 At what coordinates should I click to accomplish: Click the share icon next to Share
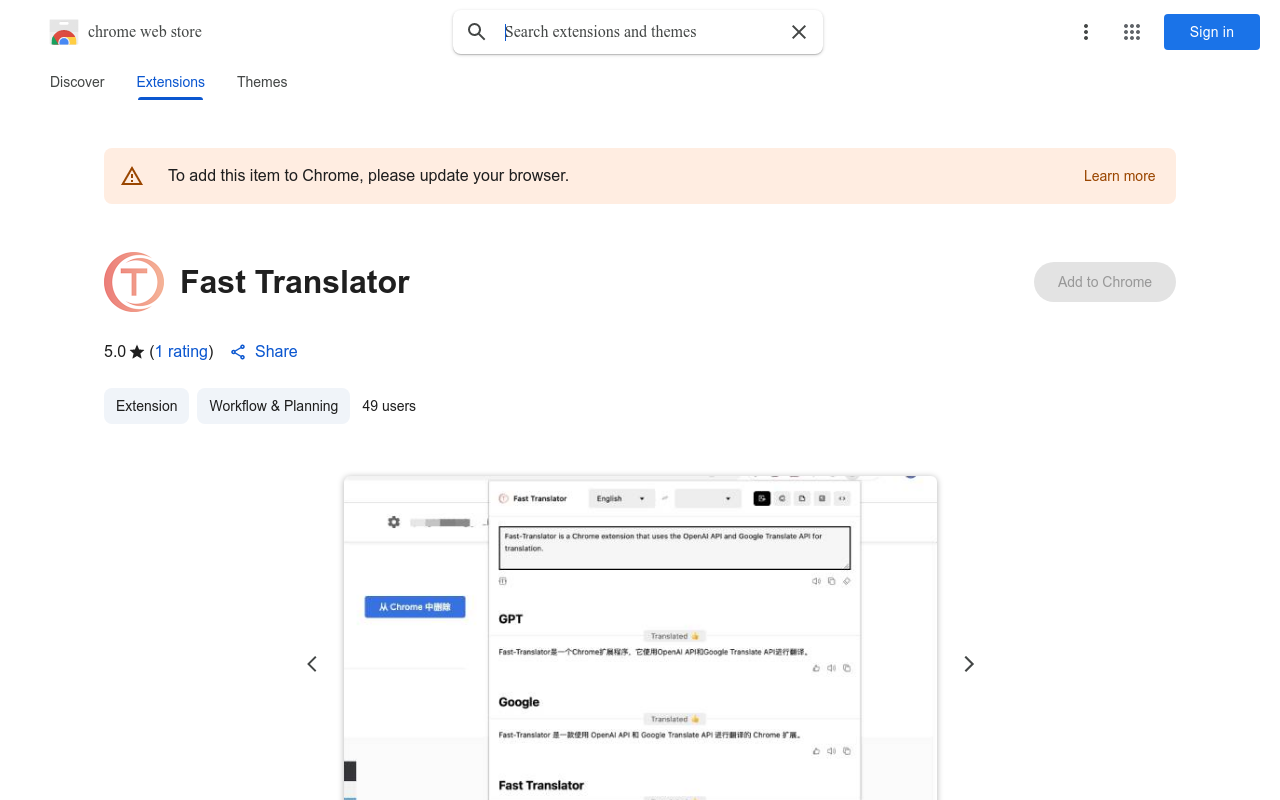coord(238,352)
